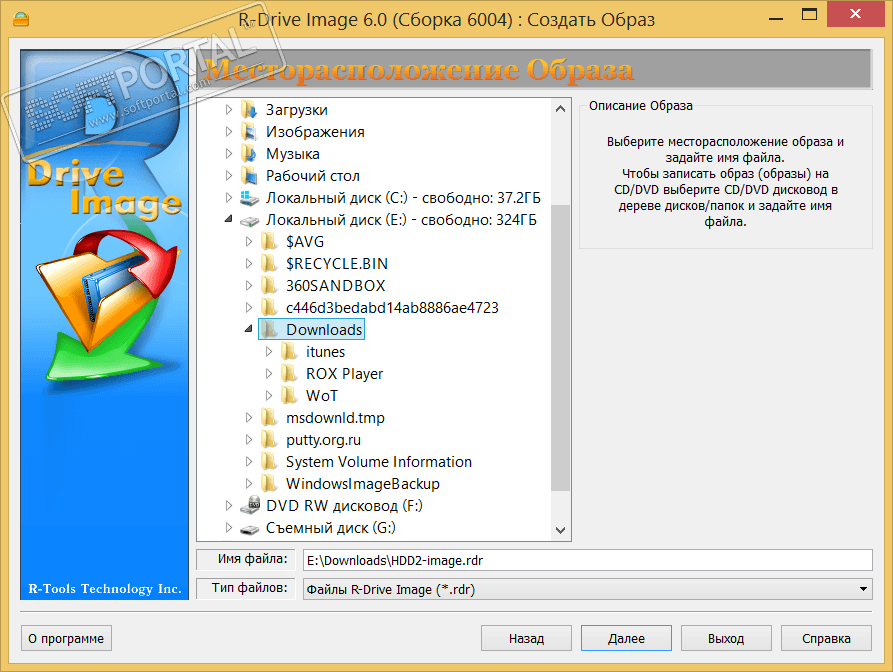Image resolution: width=893 pixels, height=672 pixels.
Task: Click the Локальный диск (E:) drive icon
Action: pyautogui.click(x=249, y=220)
